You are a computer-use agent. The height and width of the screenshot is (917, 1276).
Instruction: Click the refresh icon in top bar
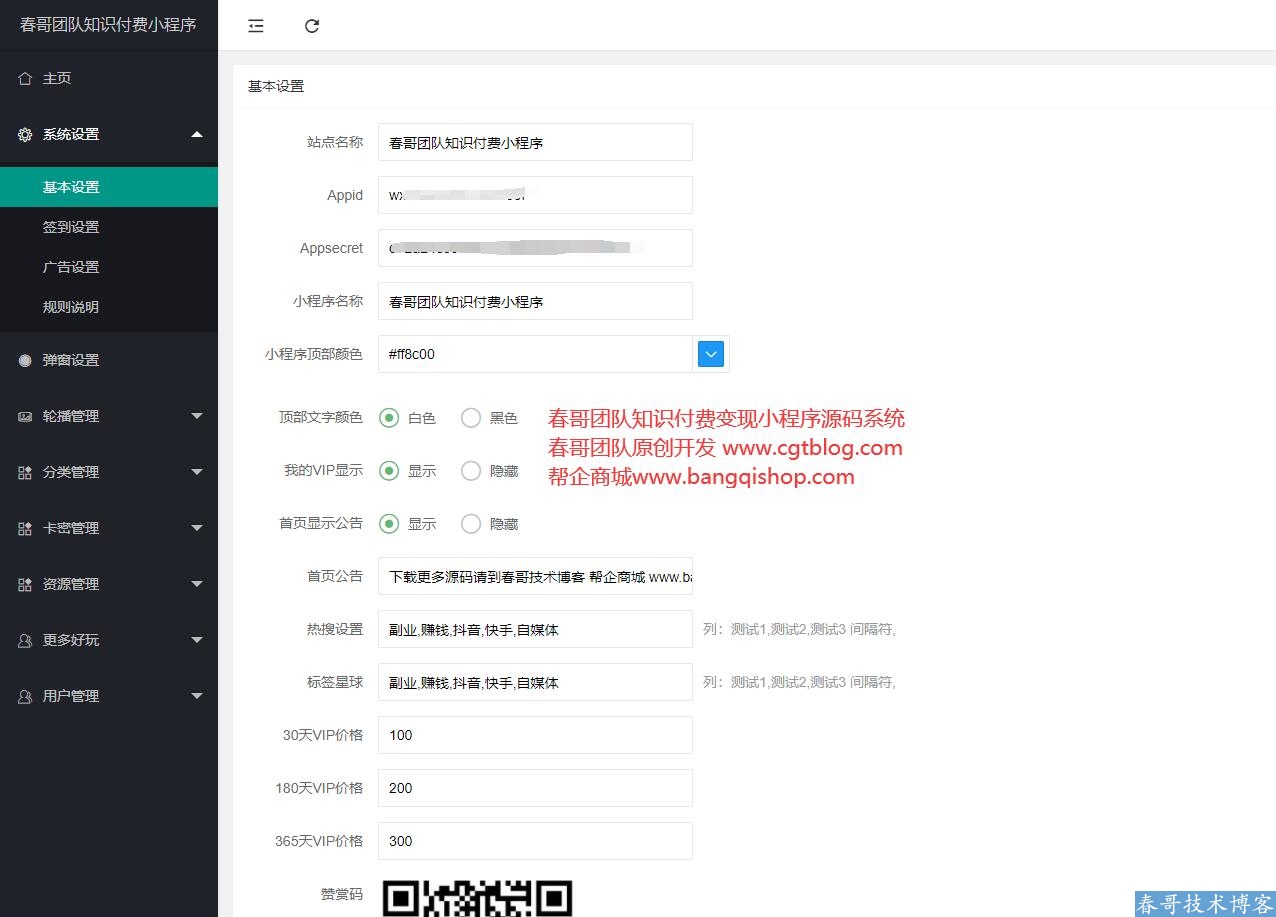pos(312,26)
